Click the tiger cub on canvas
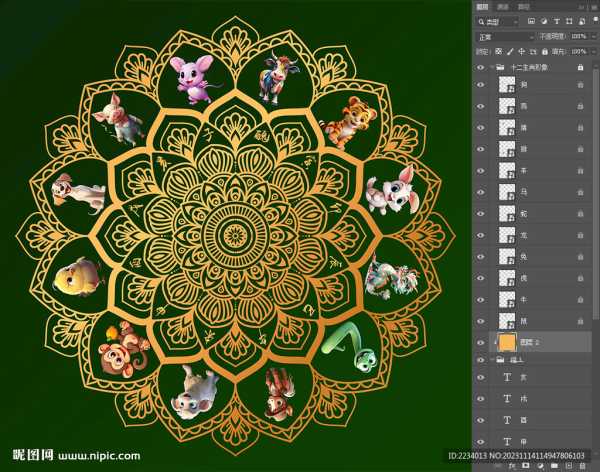The height and width of the screenshot is (472, 600). tap(350, 122)
